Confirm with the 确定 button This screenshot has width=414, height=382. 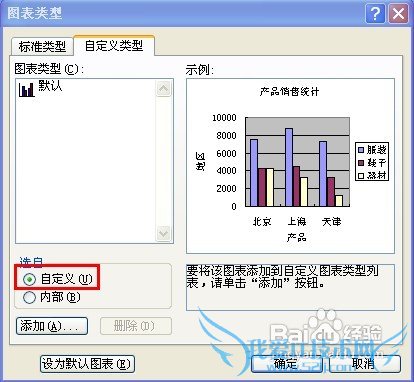click(x=287, y=364)
